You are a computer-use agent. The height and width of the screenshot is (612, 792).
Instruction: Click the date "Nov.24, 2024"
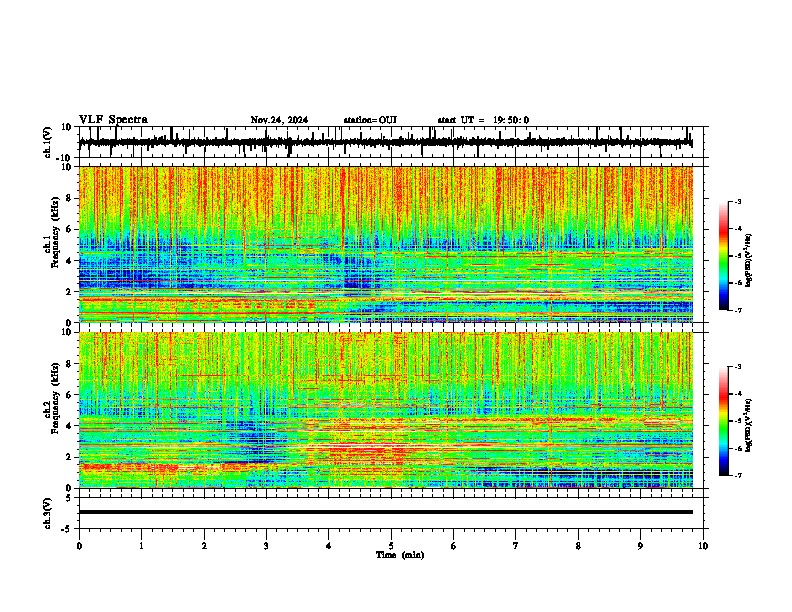(x=279, y=120)
